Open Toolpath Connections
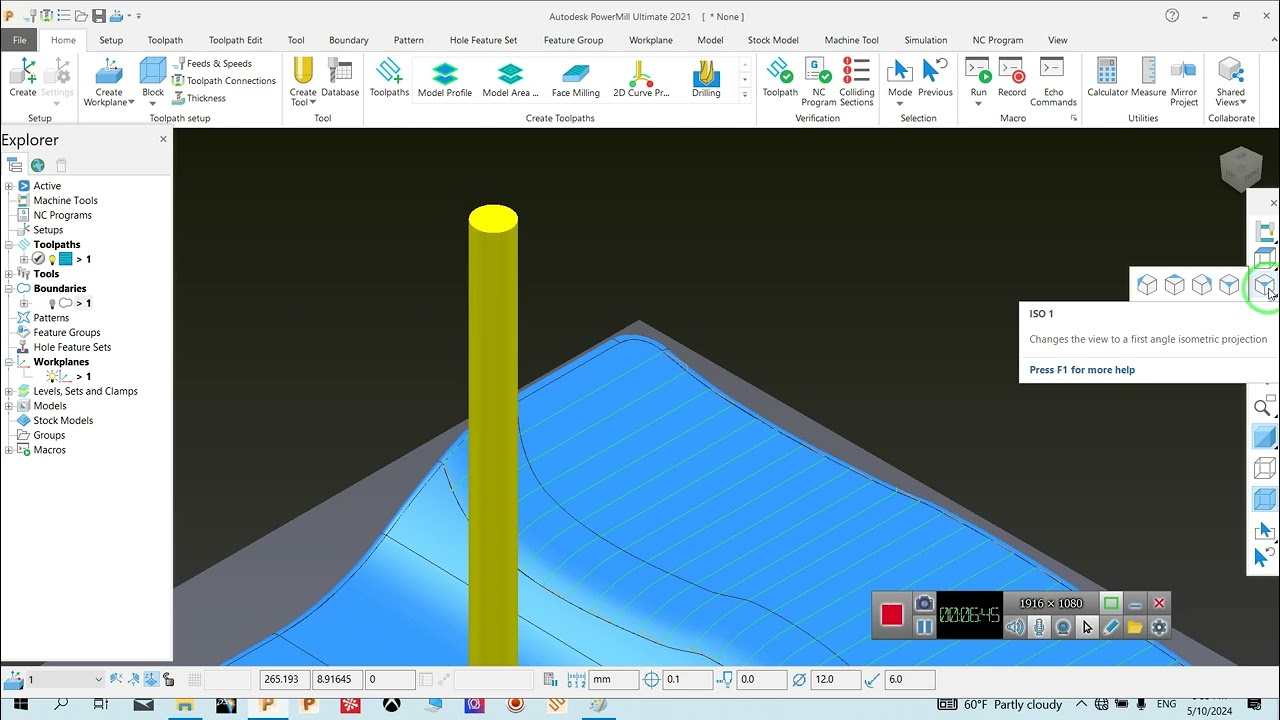 click(223, 81)
